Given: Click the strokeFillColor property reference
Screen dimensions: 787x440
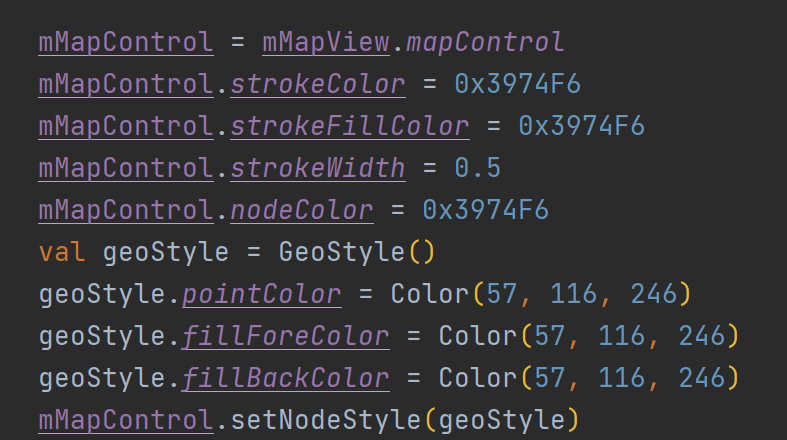Looking at the screenshot, I should (350, 126).
